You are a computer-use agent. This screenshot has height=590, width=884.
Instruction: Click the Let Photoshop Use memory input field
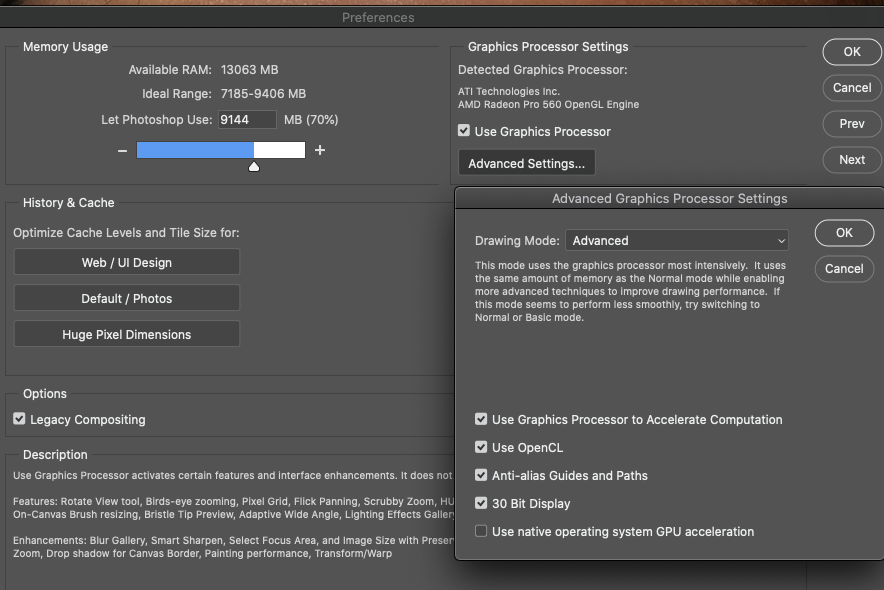247,118
